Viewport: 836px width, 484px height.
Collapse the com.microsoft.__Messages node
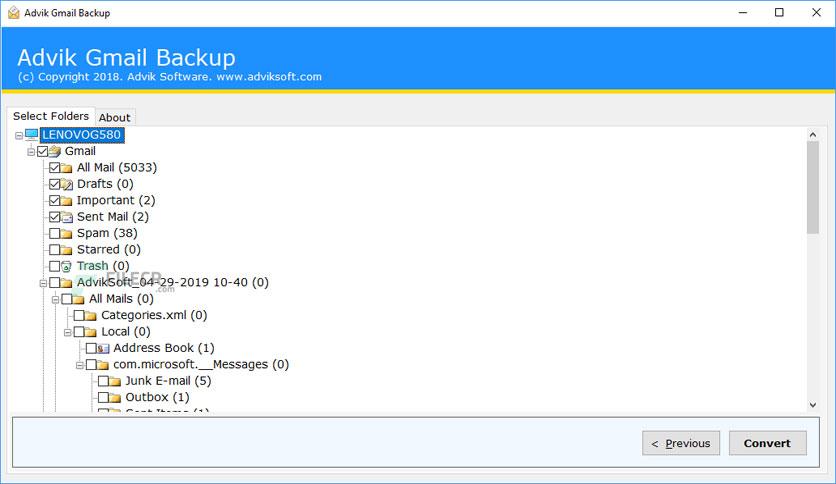click(x=79, y=365)
